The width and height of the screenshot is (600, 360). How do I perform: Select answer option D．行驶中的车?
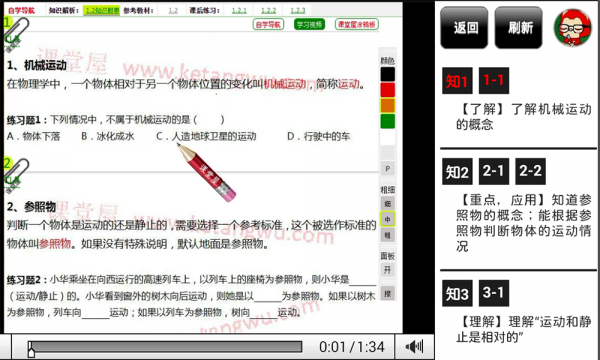pyautogui.click(x=318, y=136)
